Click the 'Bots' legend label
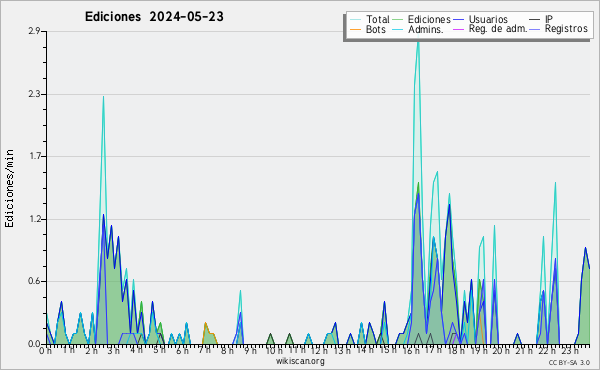This screenshot has width=600, height=370. point(375,29)
